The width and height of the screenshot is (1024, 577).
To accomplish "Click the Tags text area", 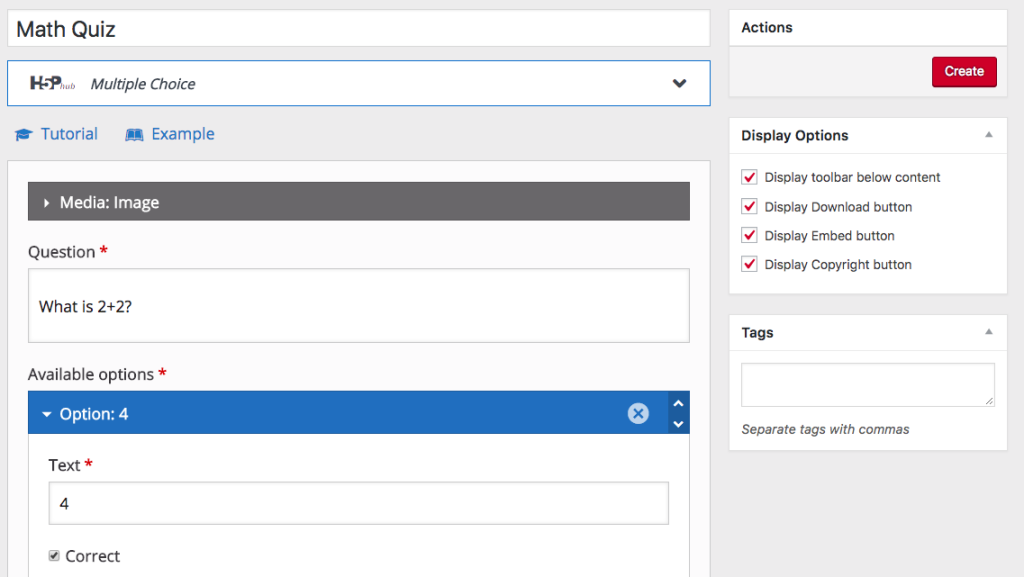I will (x=868, y=385).
